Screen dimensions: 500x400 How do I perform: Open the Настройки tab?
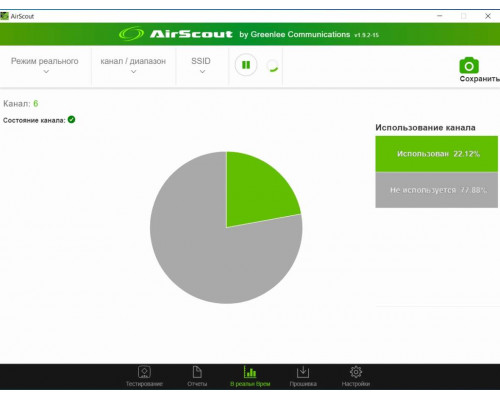[356, 377]
